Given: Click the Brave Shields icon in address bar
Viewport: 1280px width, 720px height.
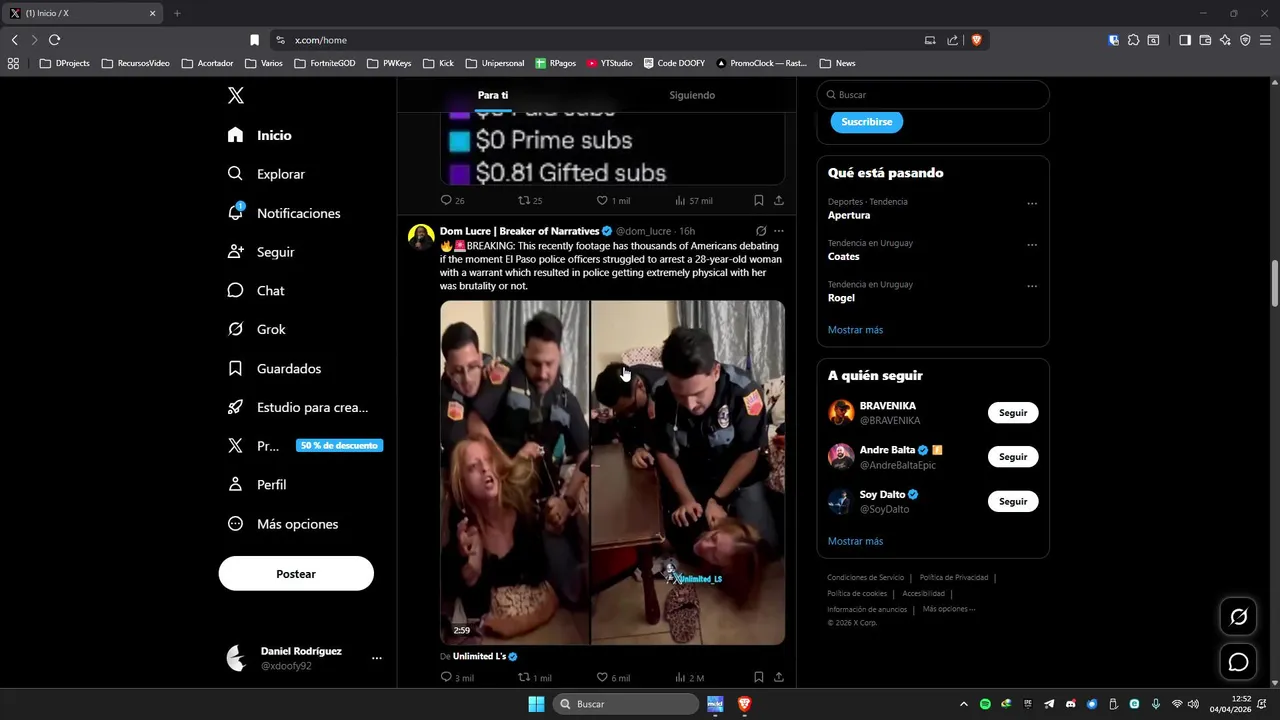Looking at the screenshot, I should point(976,40).
